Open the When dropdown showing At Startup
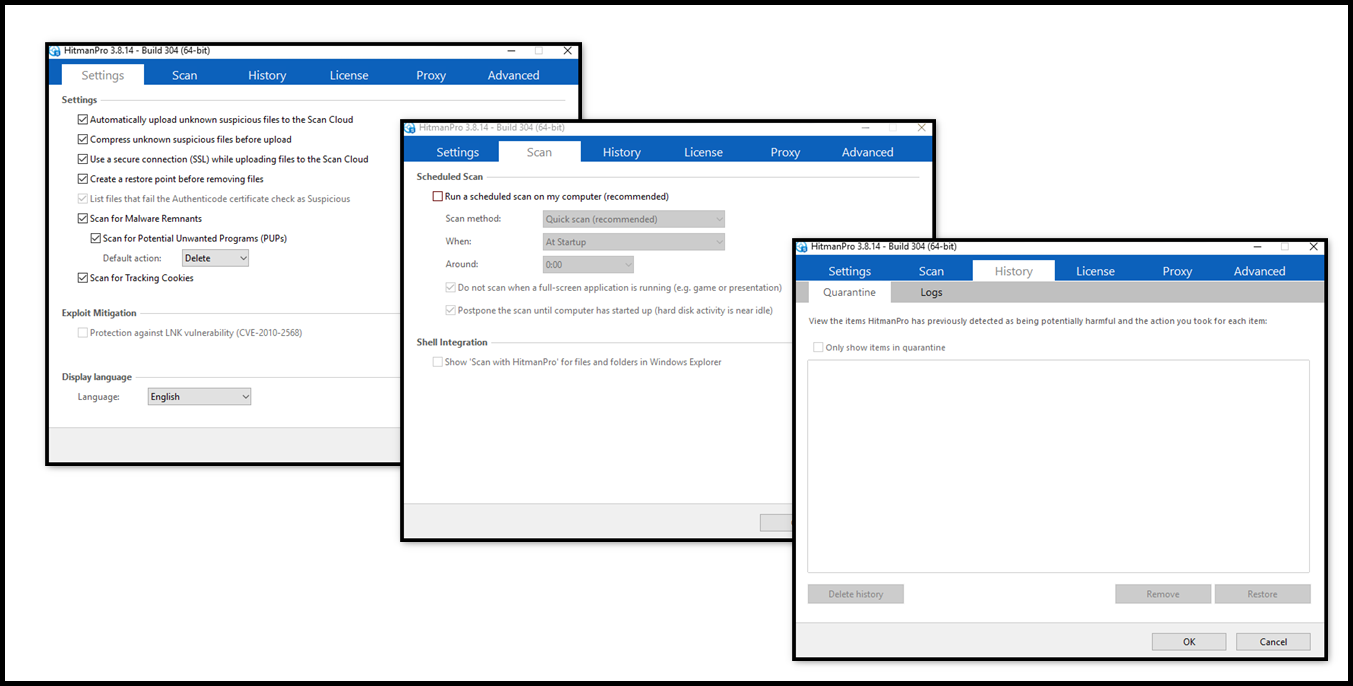The width and height of the screenshot is (1353, 686). tap(634, 242)
